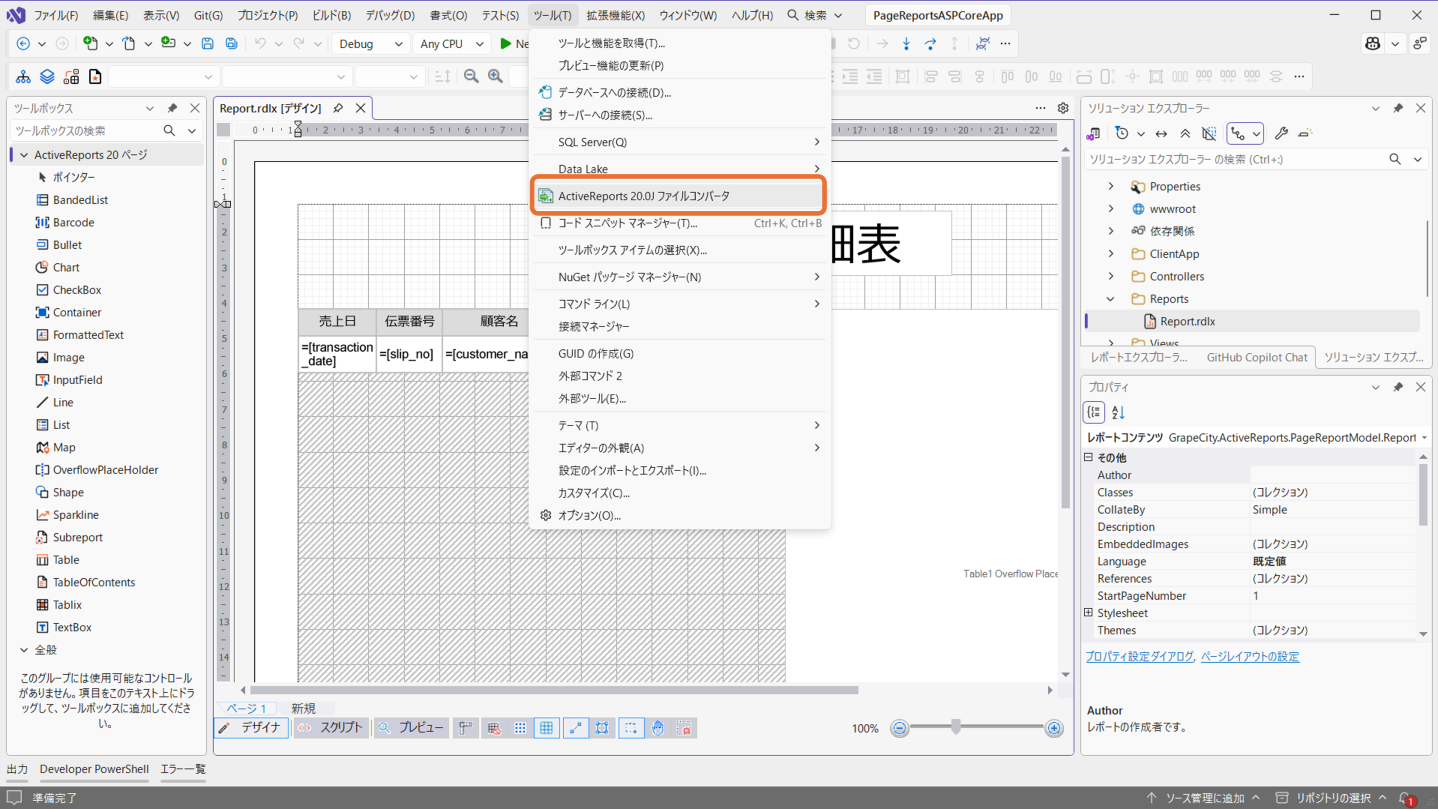
Task: Toggle the show grid button in designer bar
Action: [546, 729]
